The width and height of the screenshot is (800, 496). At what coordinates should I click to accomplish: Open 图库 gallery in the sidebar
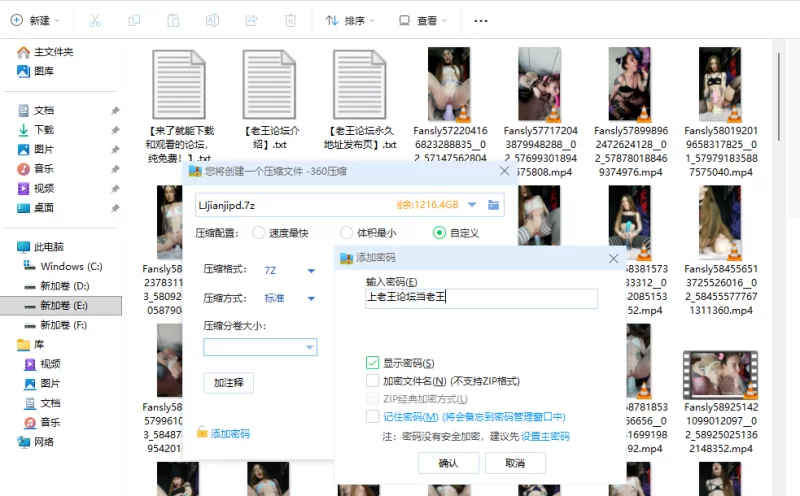43,71
